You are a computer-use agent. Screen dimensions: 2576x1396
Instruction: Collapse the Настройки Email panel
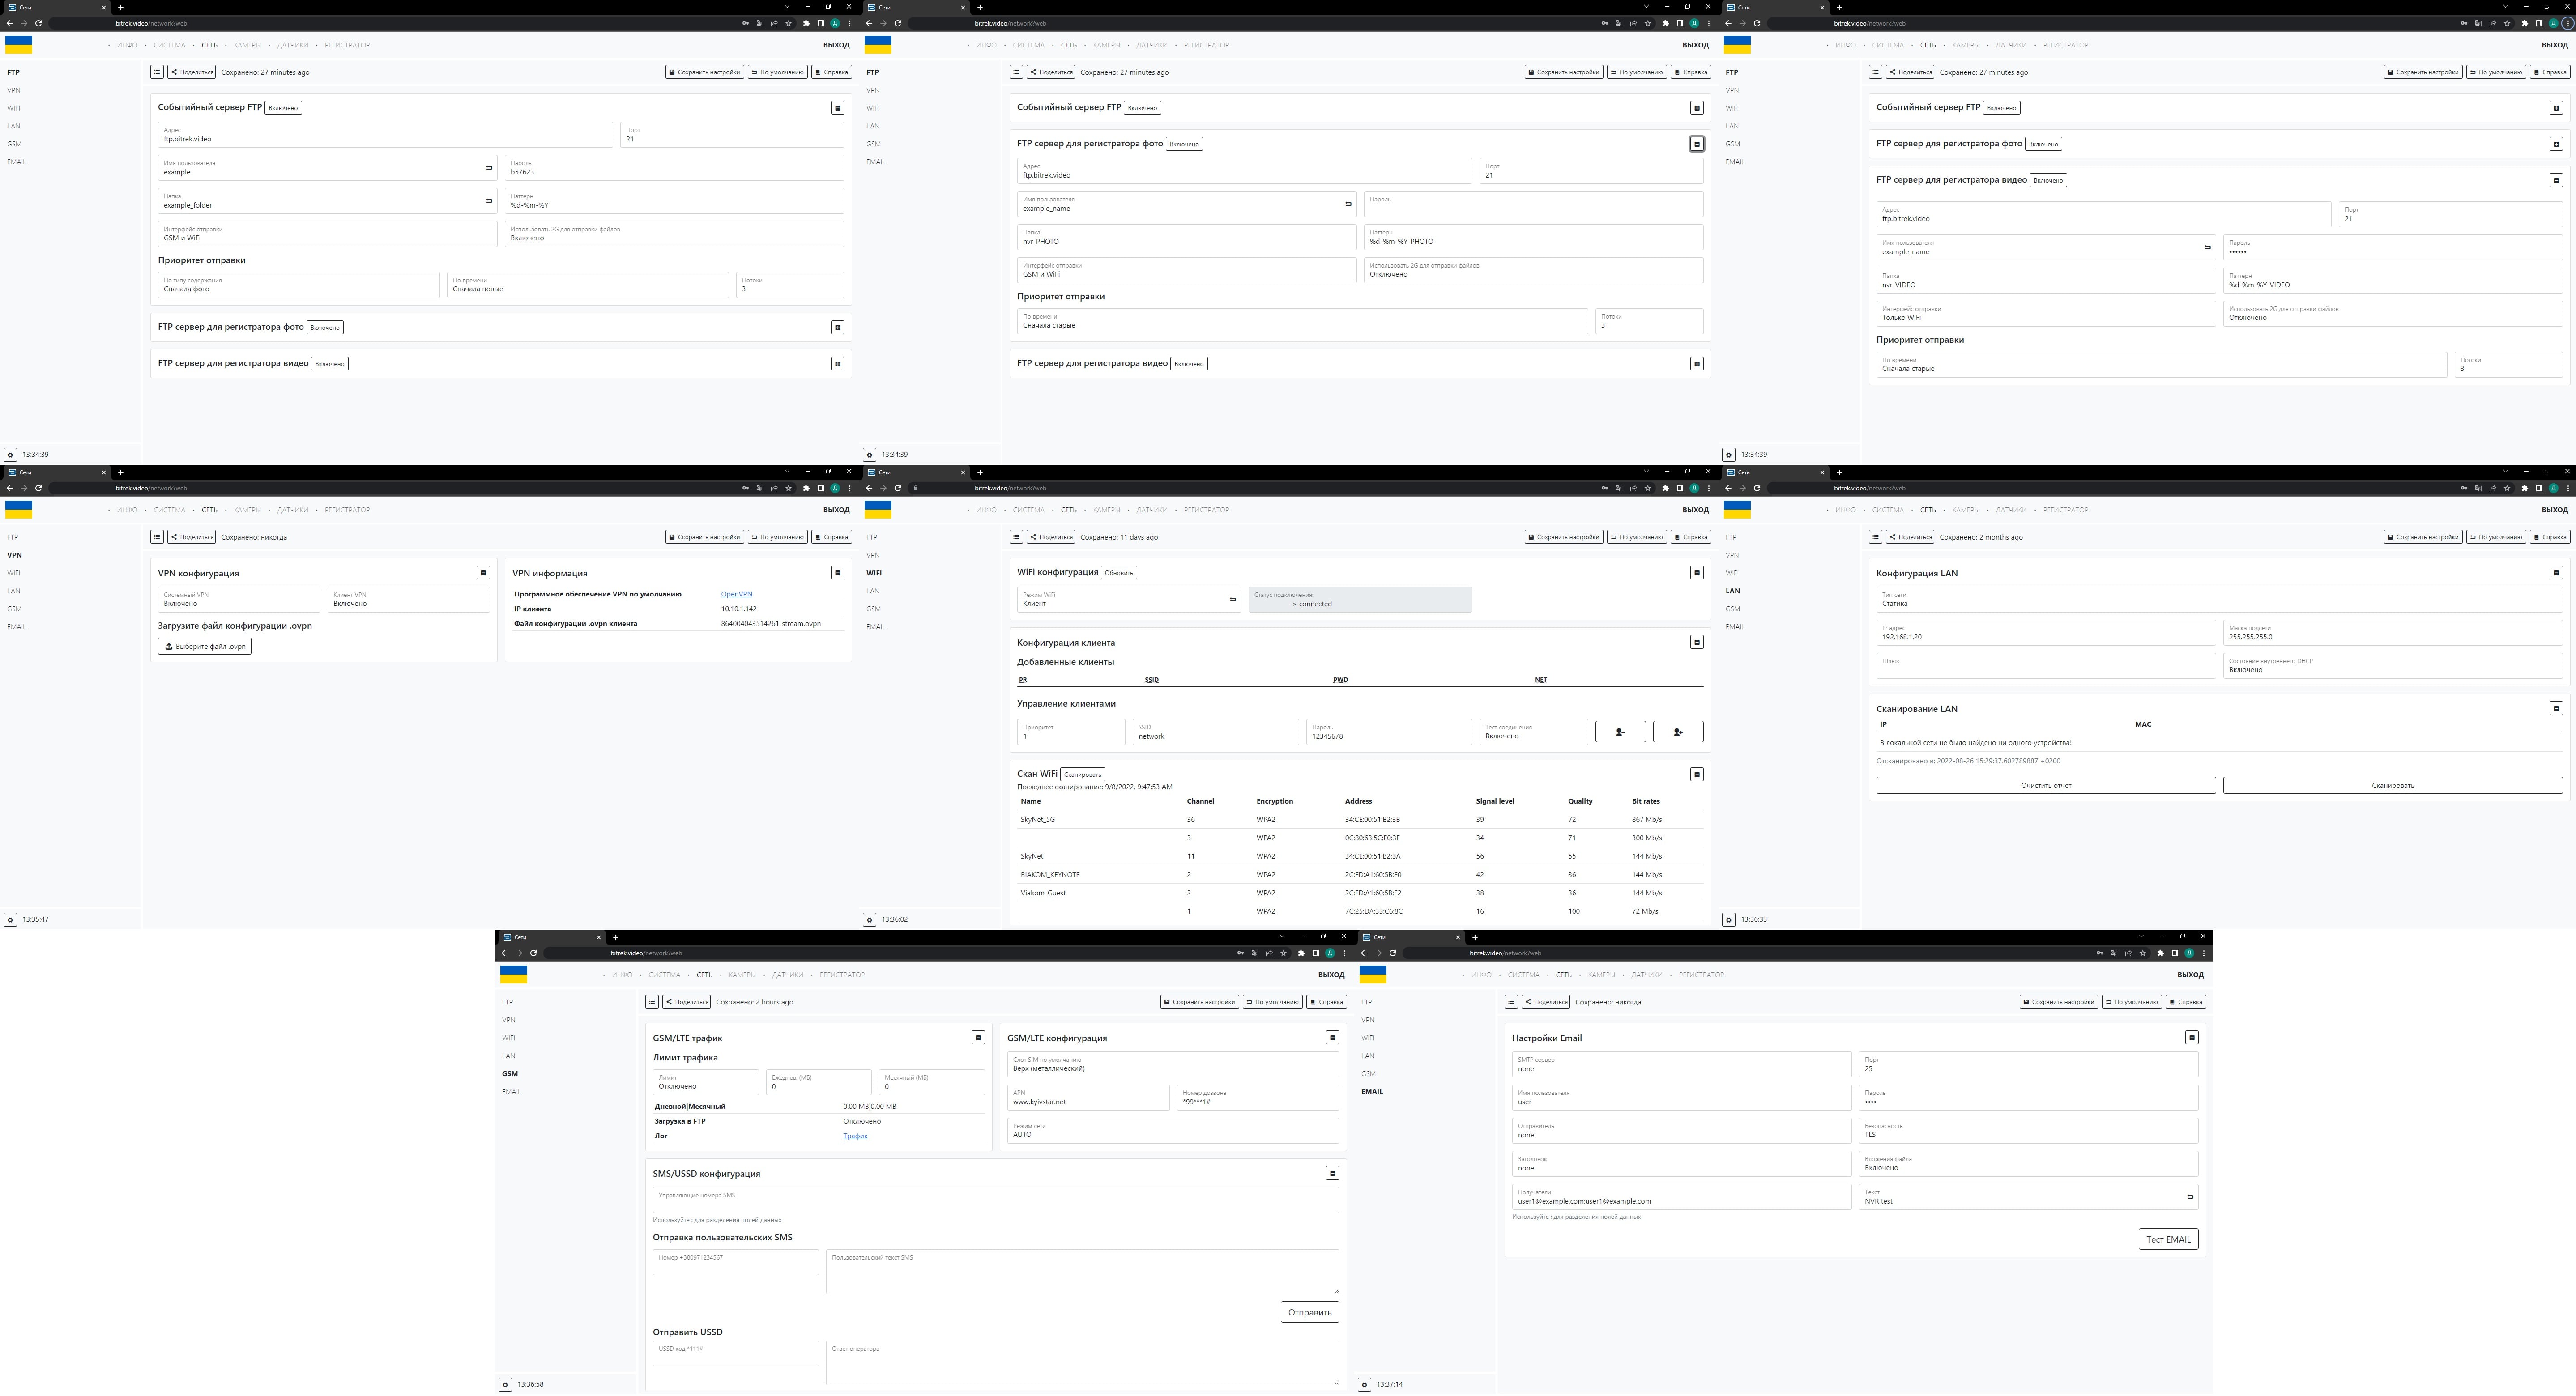(2191, 1038)
